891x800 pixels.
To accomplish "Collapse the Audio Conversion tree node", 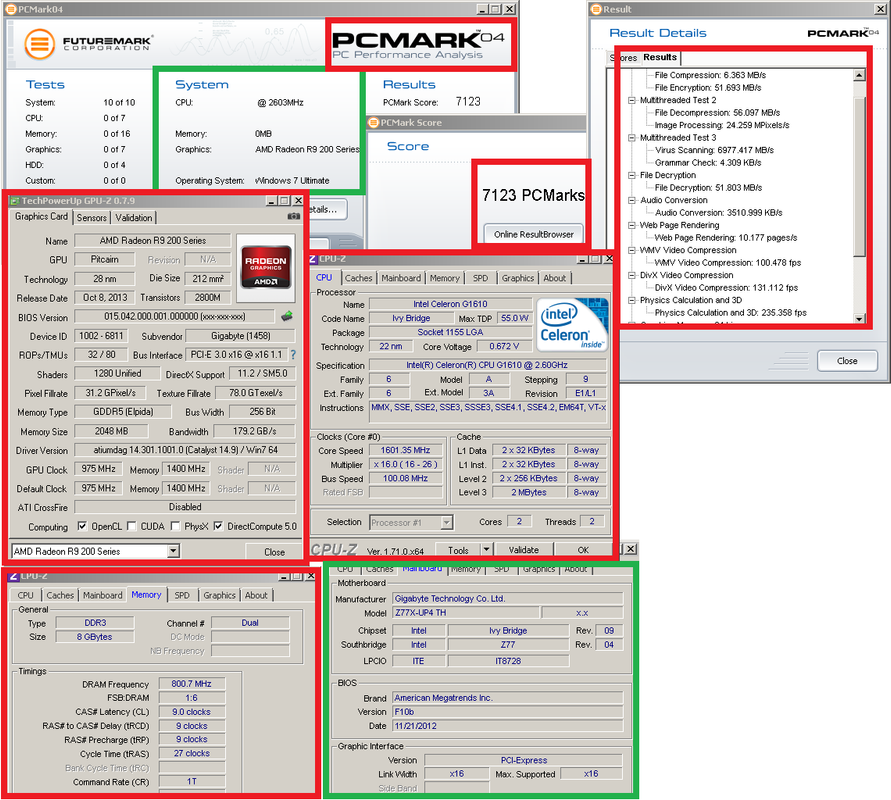I will click(631, 200).
